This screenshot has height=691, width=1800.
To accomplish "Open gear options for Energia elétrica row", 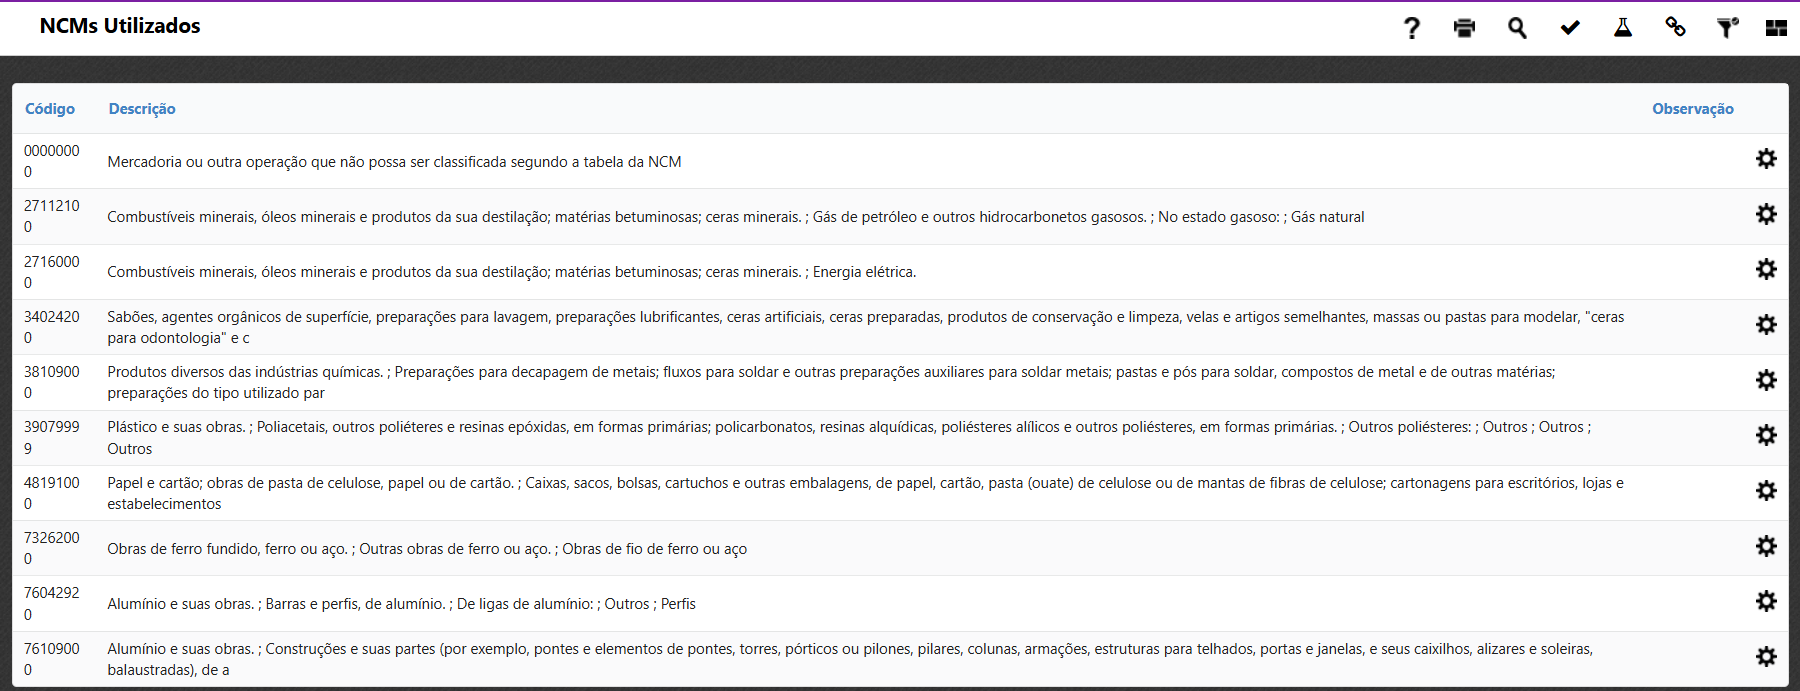I will [1766, 270].
